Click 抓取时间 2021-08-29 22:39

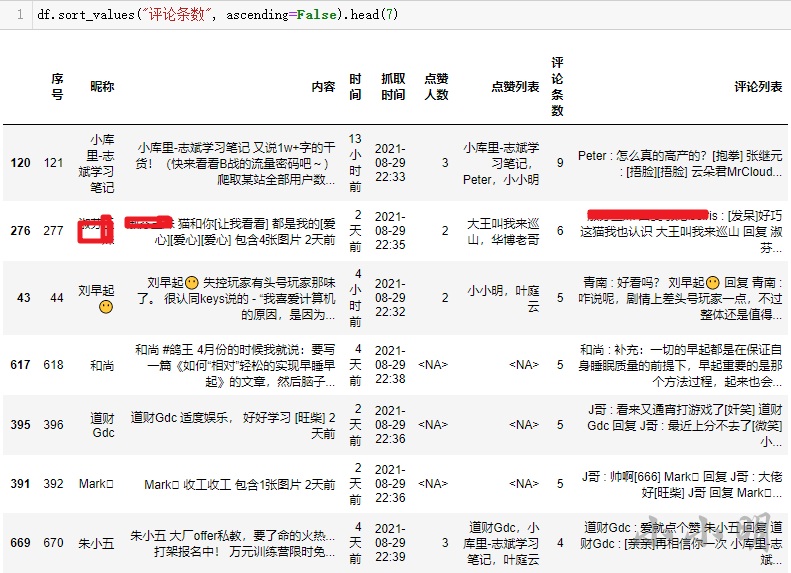tap(390, 543)
